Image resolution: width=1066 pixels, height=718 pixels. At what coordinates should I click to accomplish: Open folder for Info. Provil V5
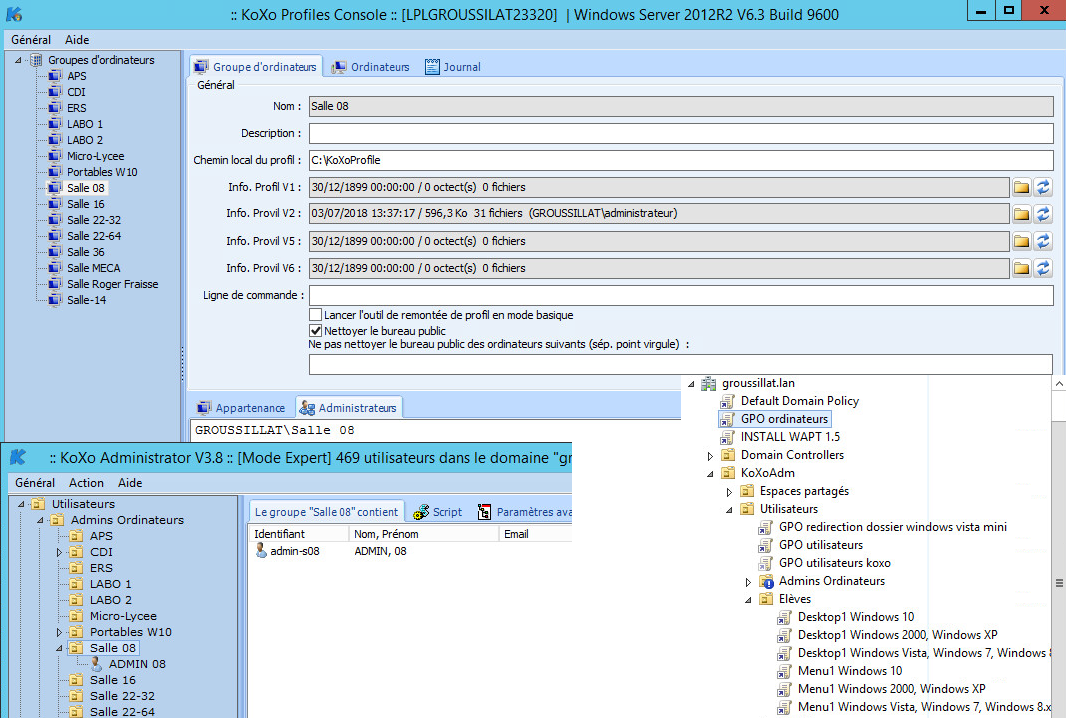coord(1021,241)
